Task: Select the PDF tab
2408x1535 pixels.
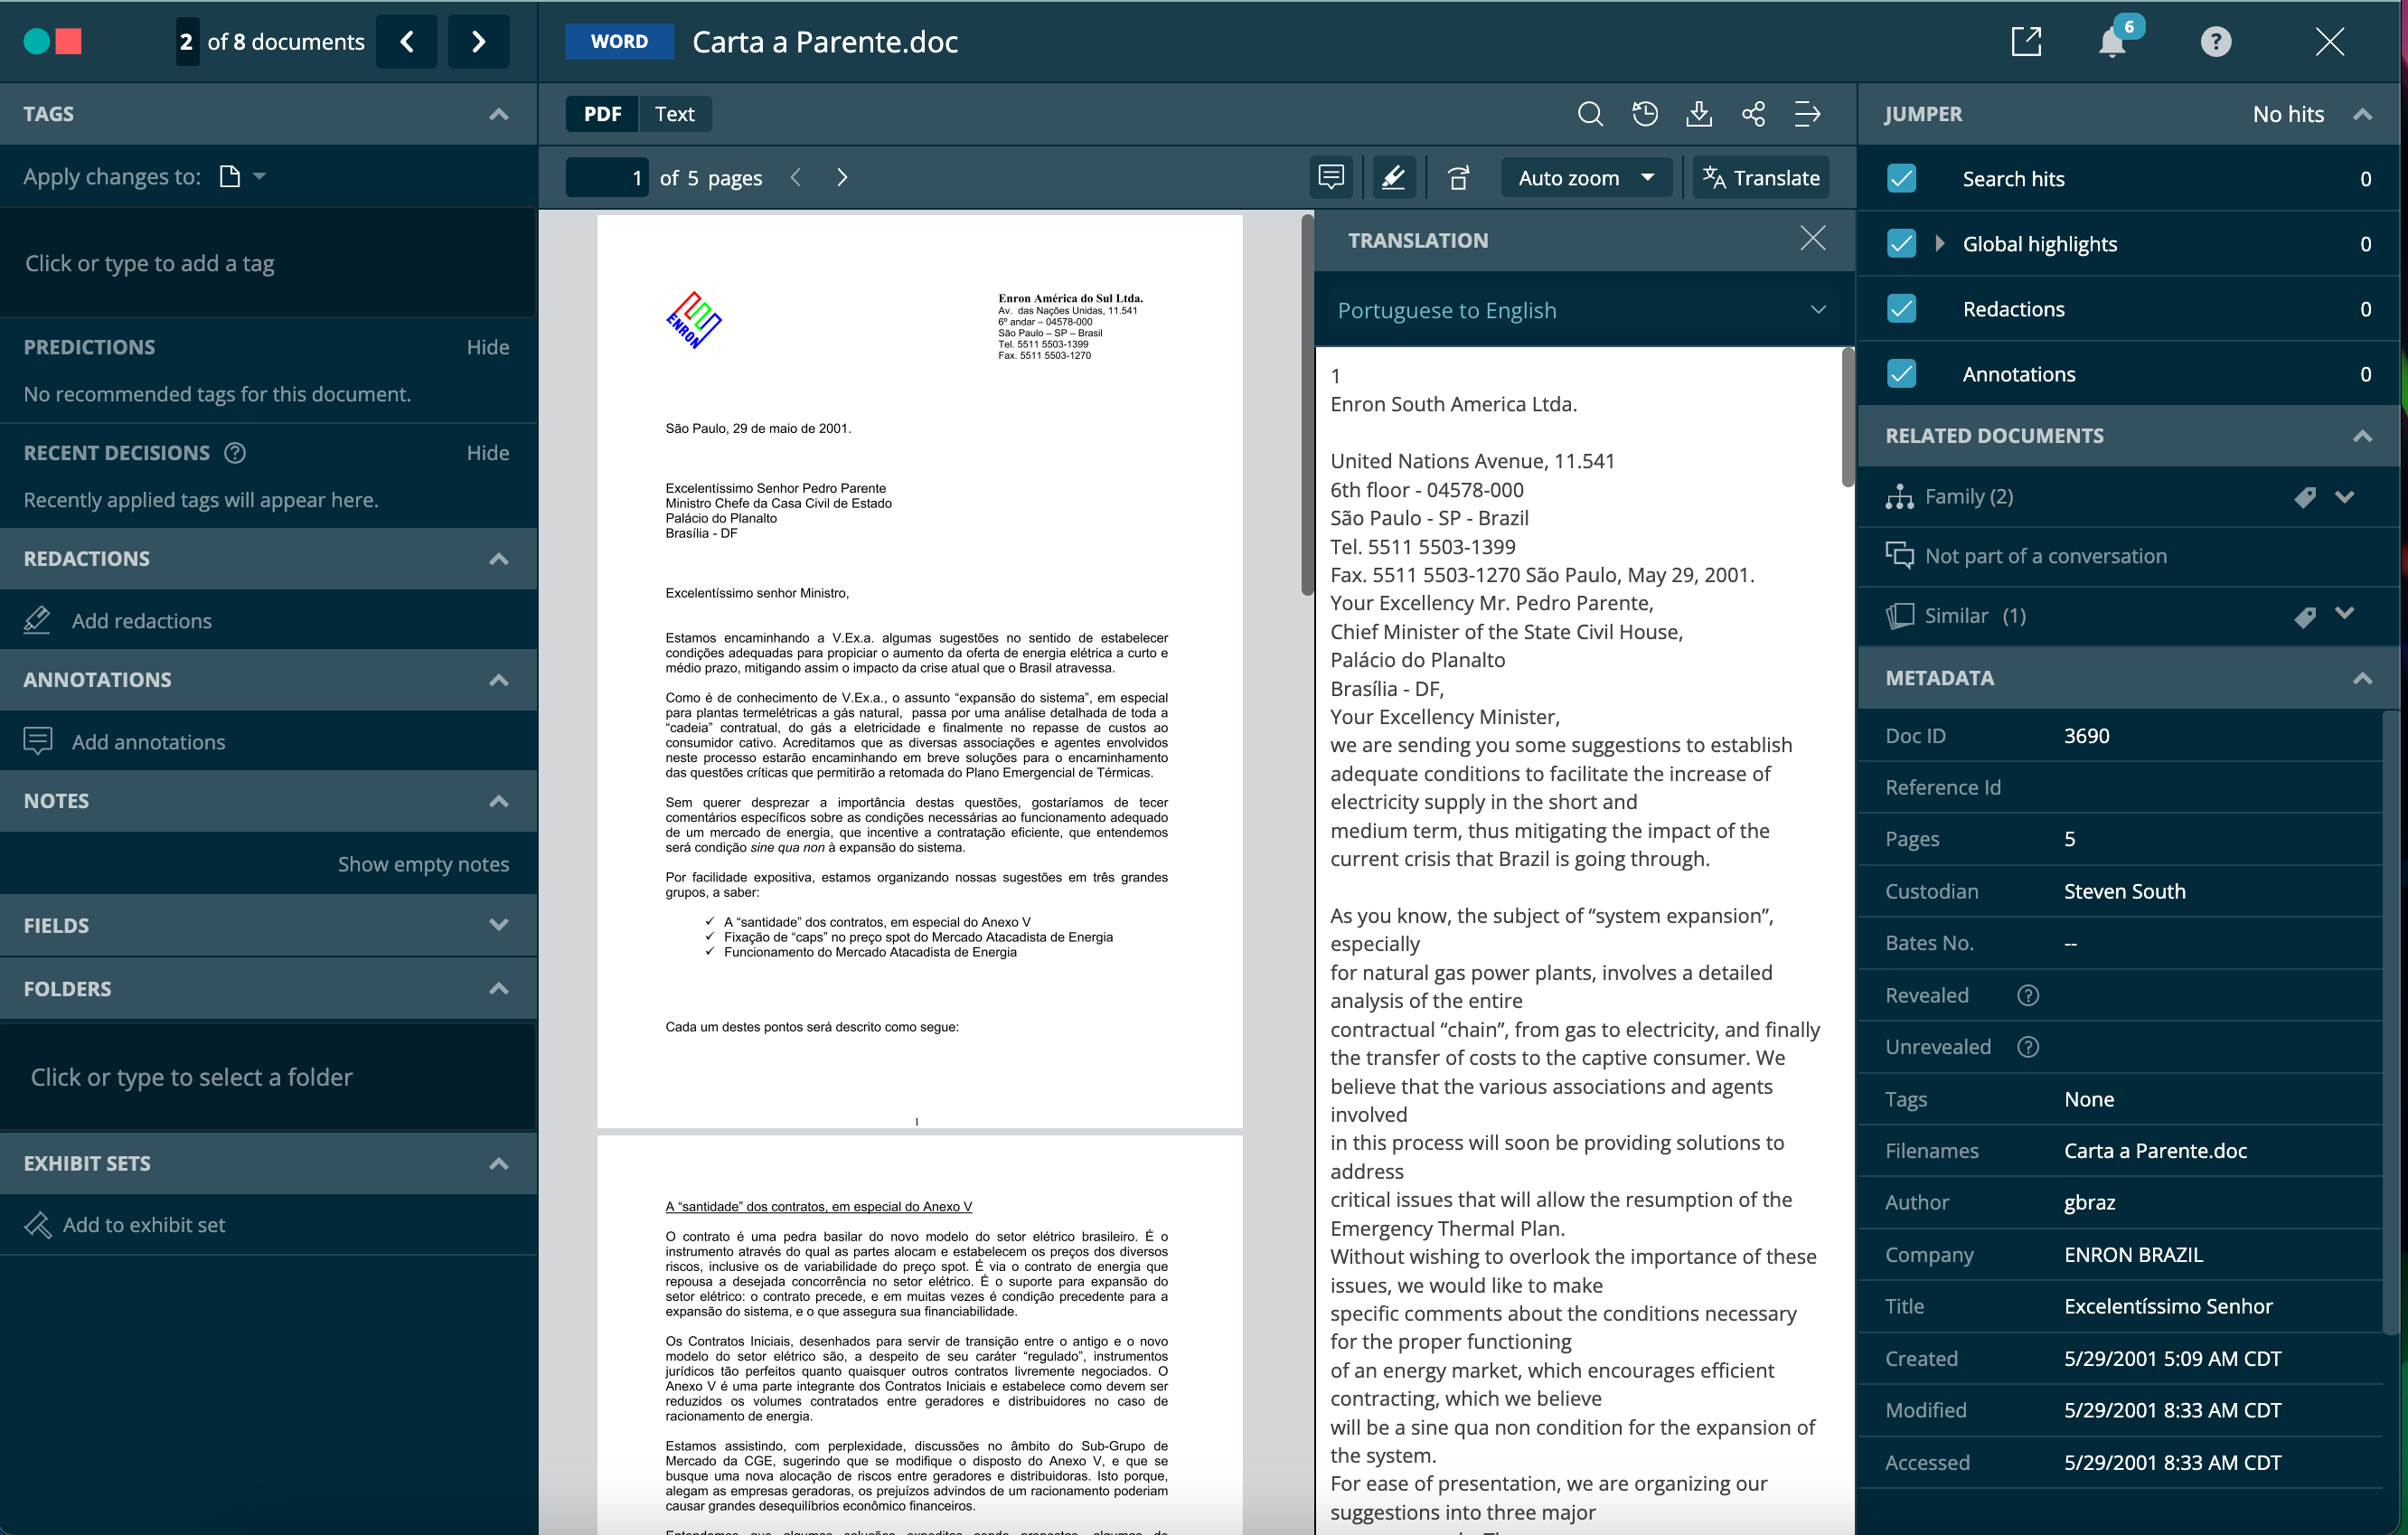Action: (602, 113)
